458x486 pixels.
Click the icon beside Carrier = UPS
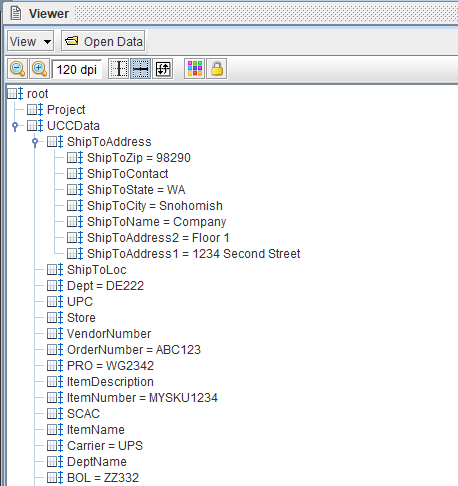55,446
